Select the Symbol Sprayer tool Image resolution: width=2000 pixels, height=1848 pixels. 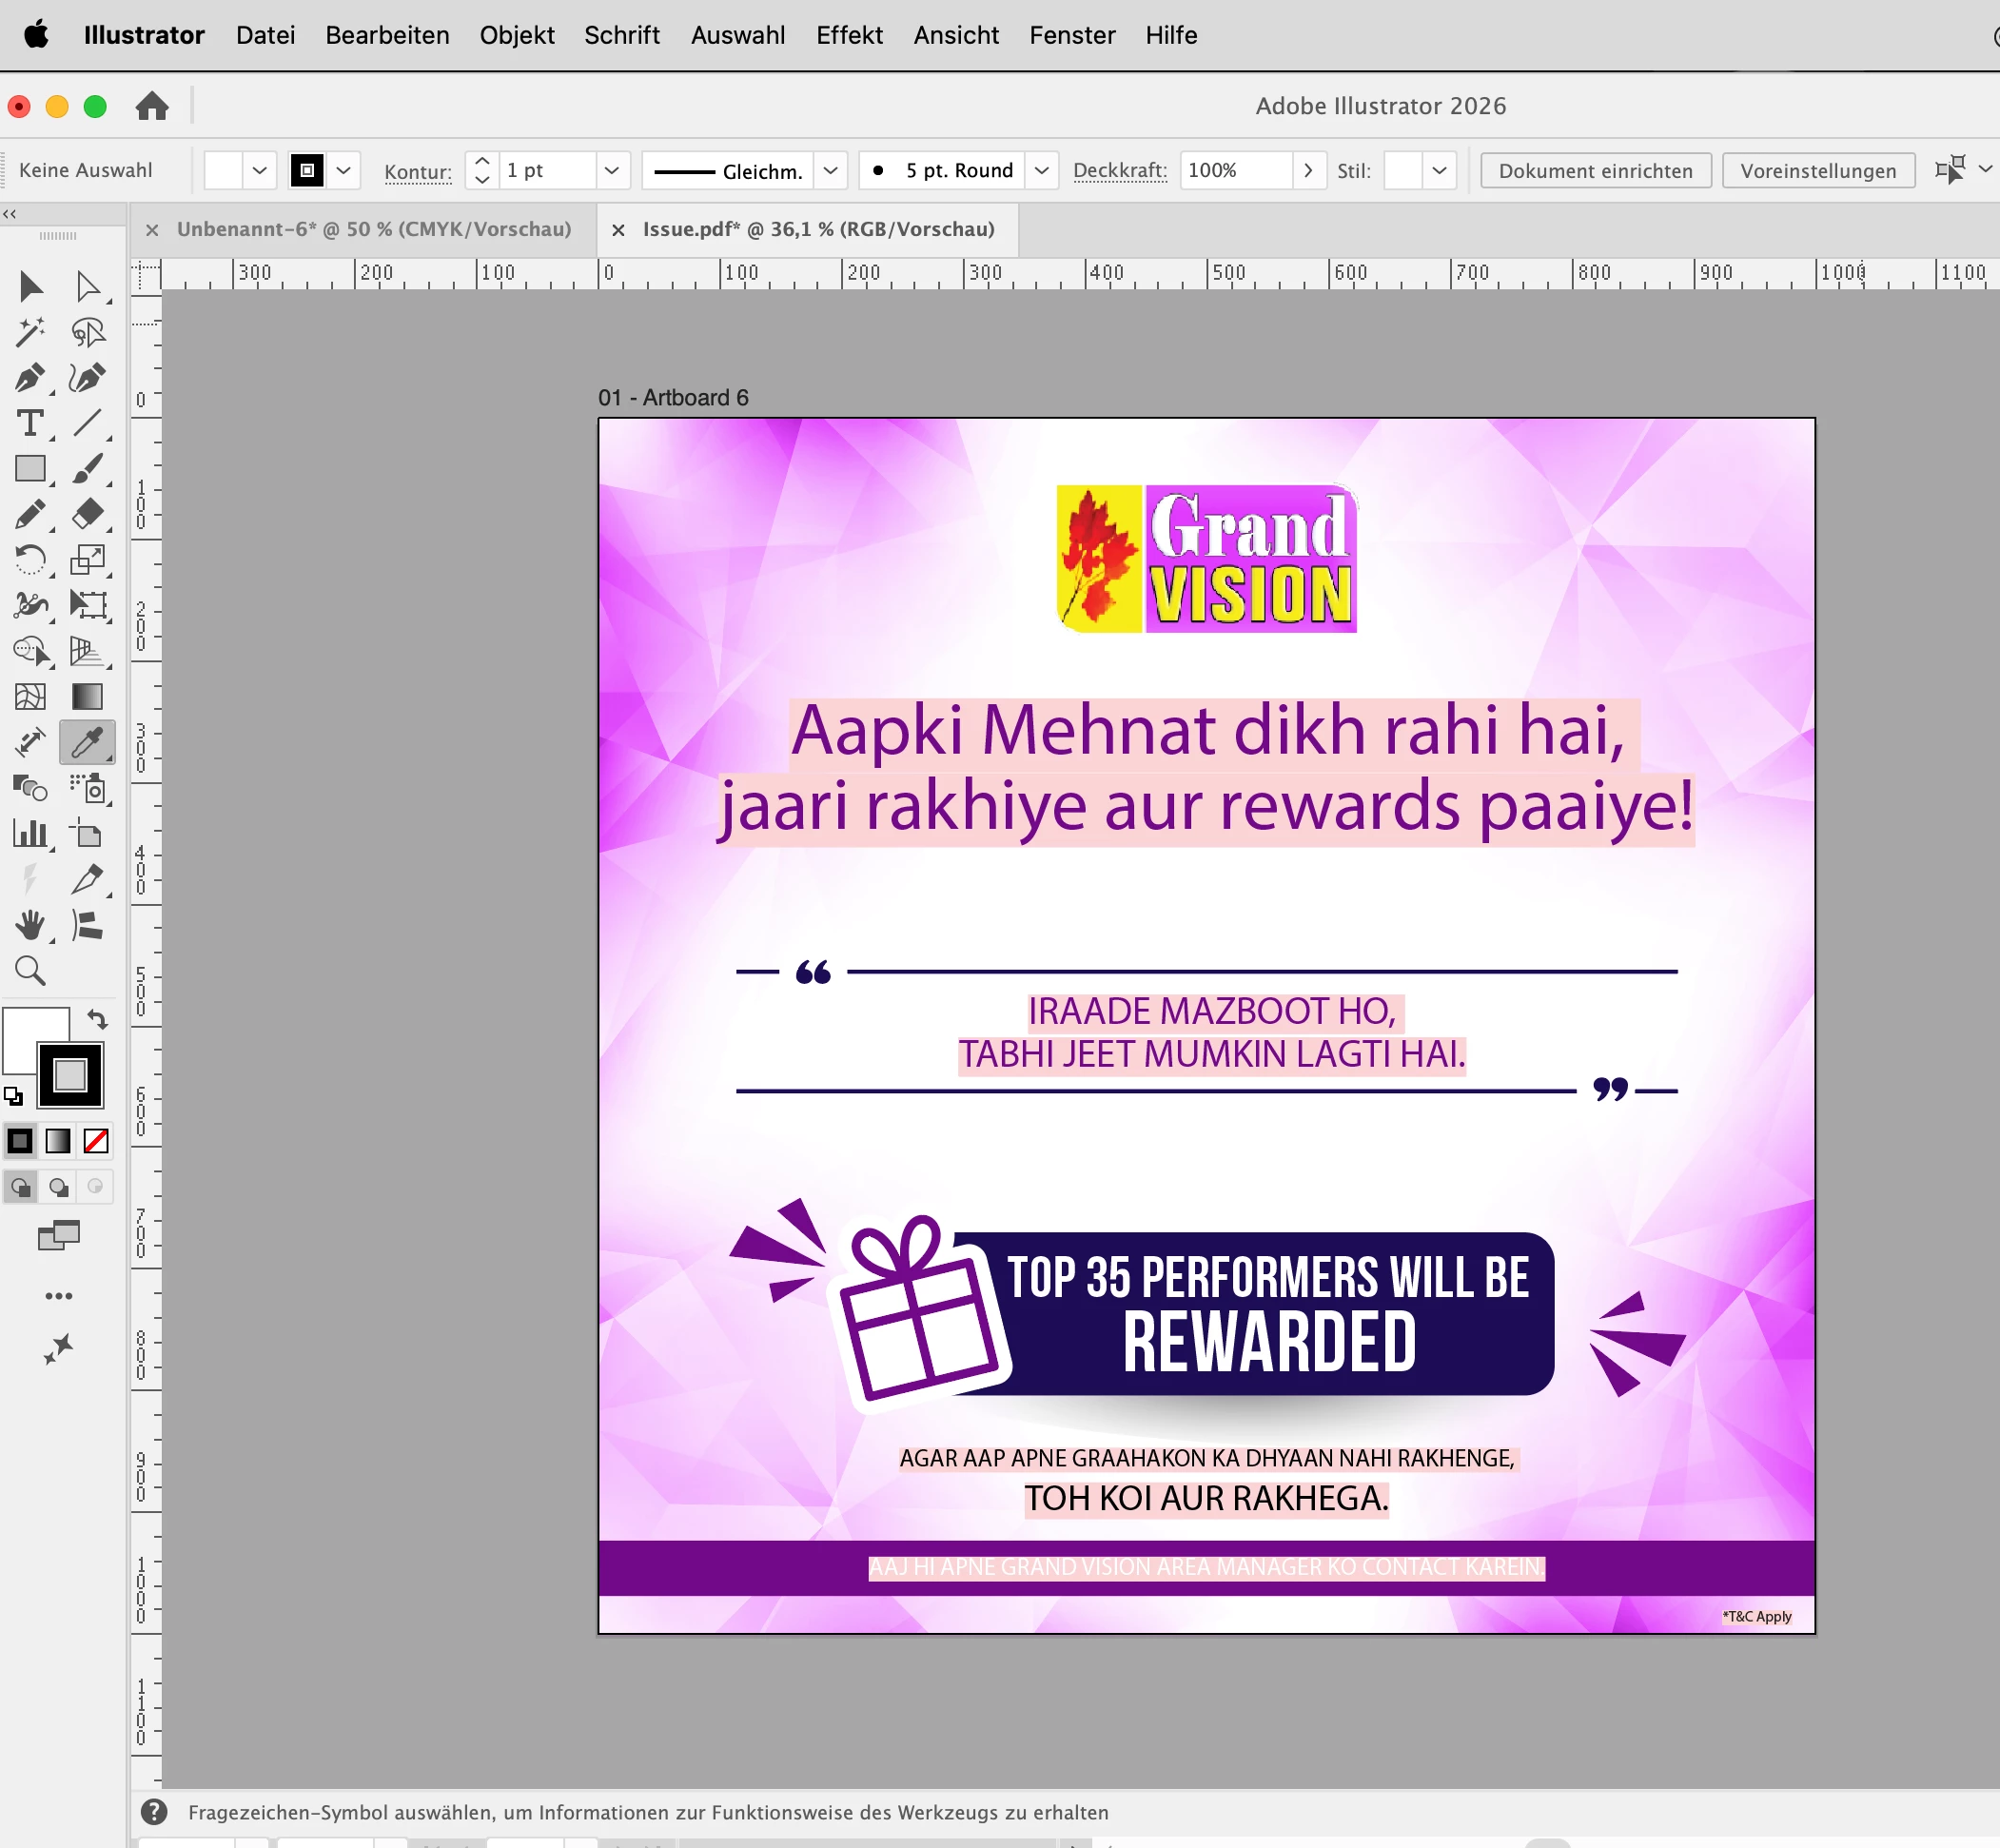pyautogui.click(x=88, y=788)
